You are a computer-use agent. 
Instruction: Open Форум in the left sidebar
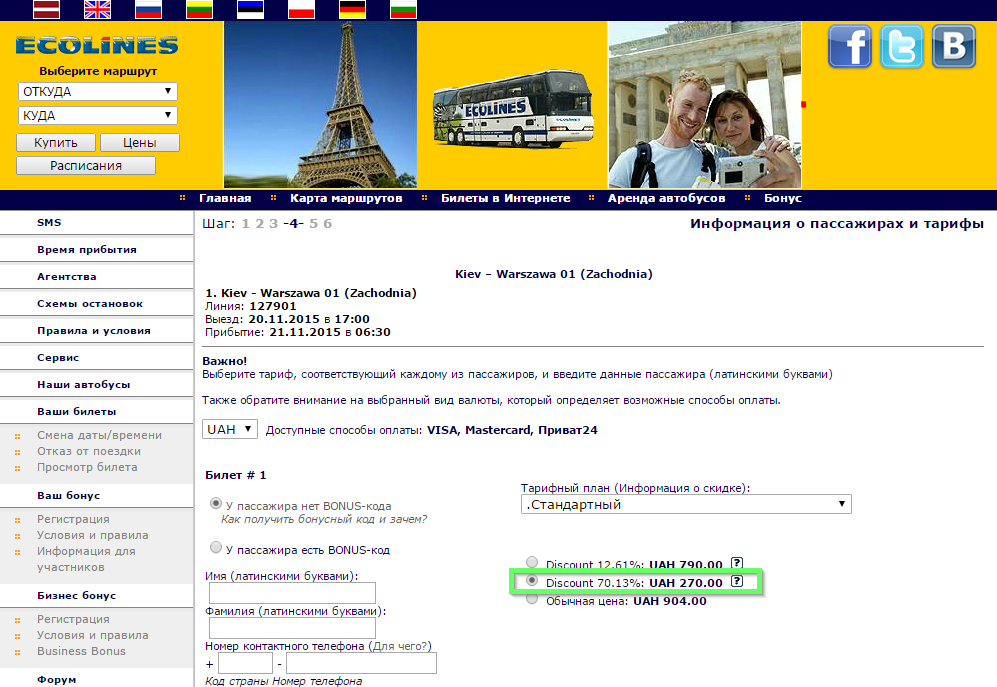(x=57, y=679)
